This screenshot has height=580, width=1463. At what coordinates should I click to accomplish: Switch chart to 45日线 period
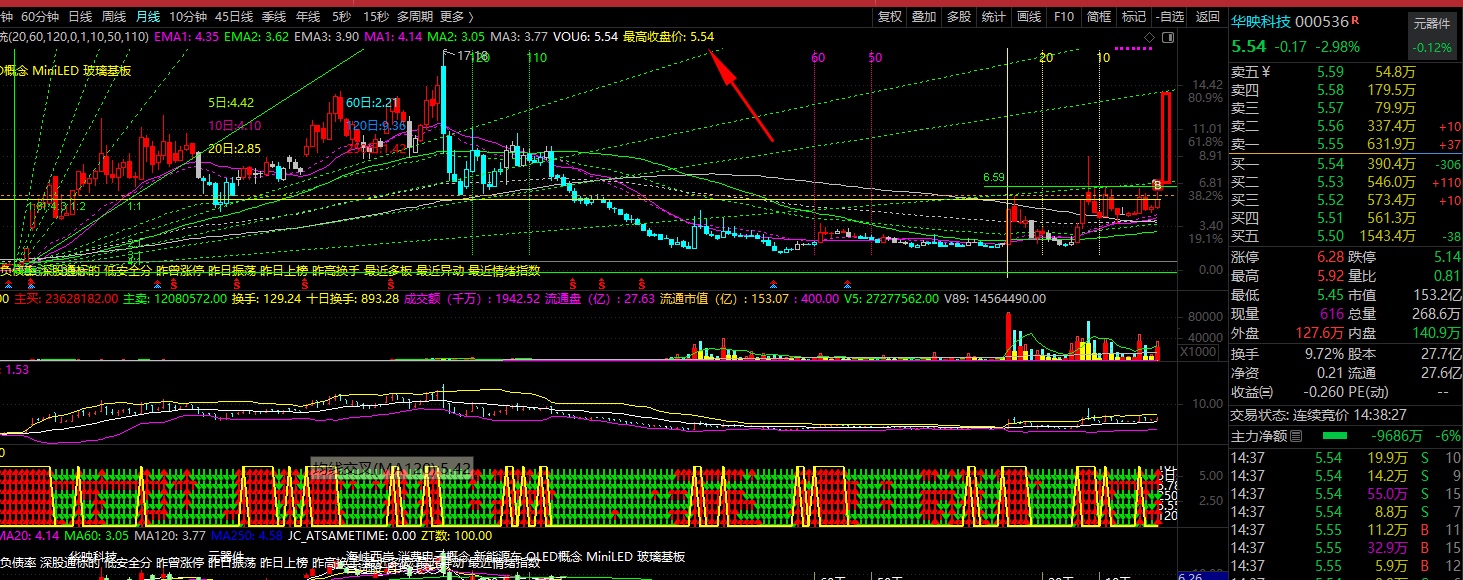click(x=234, y=16)
